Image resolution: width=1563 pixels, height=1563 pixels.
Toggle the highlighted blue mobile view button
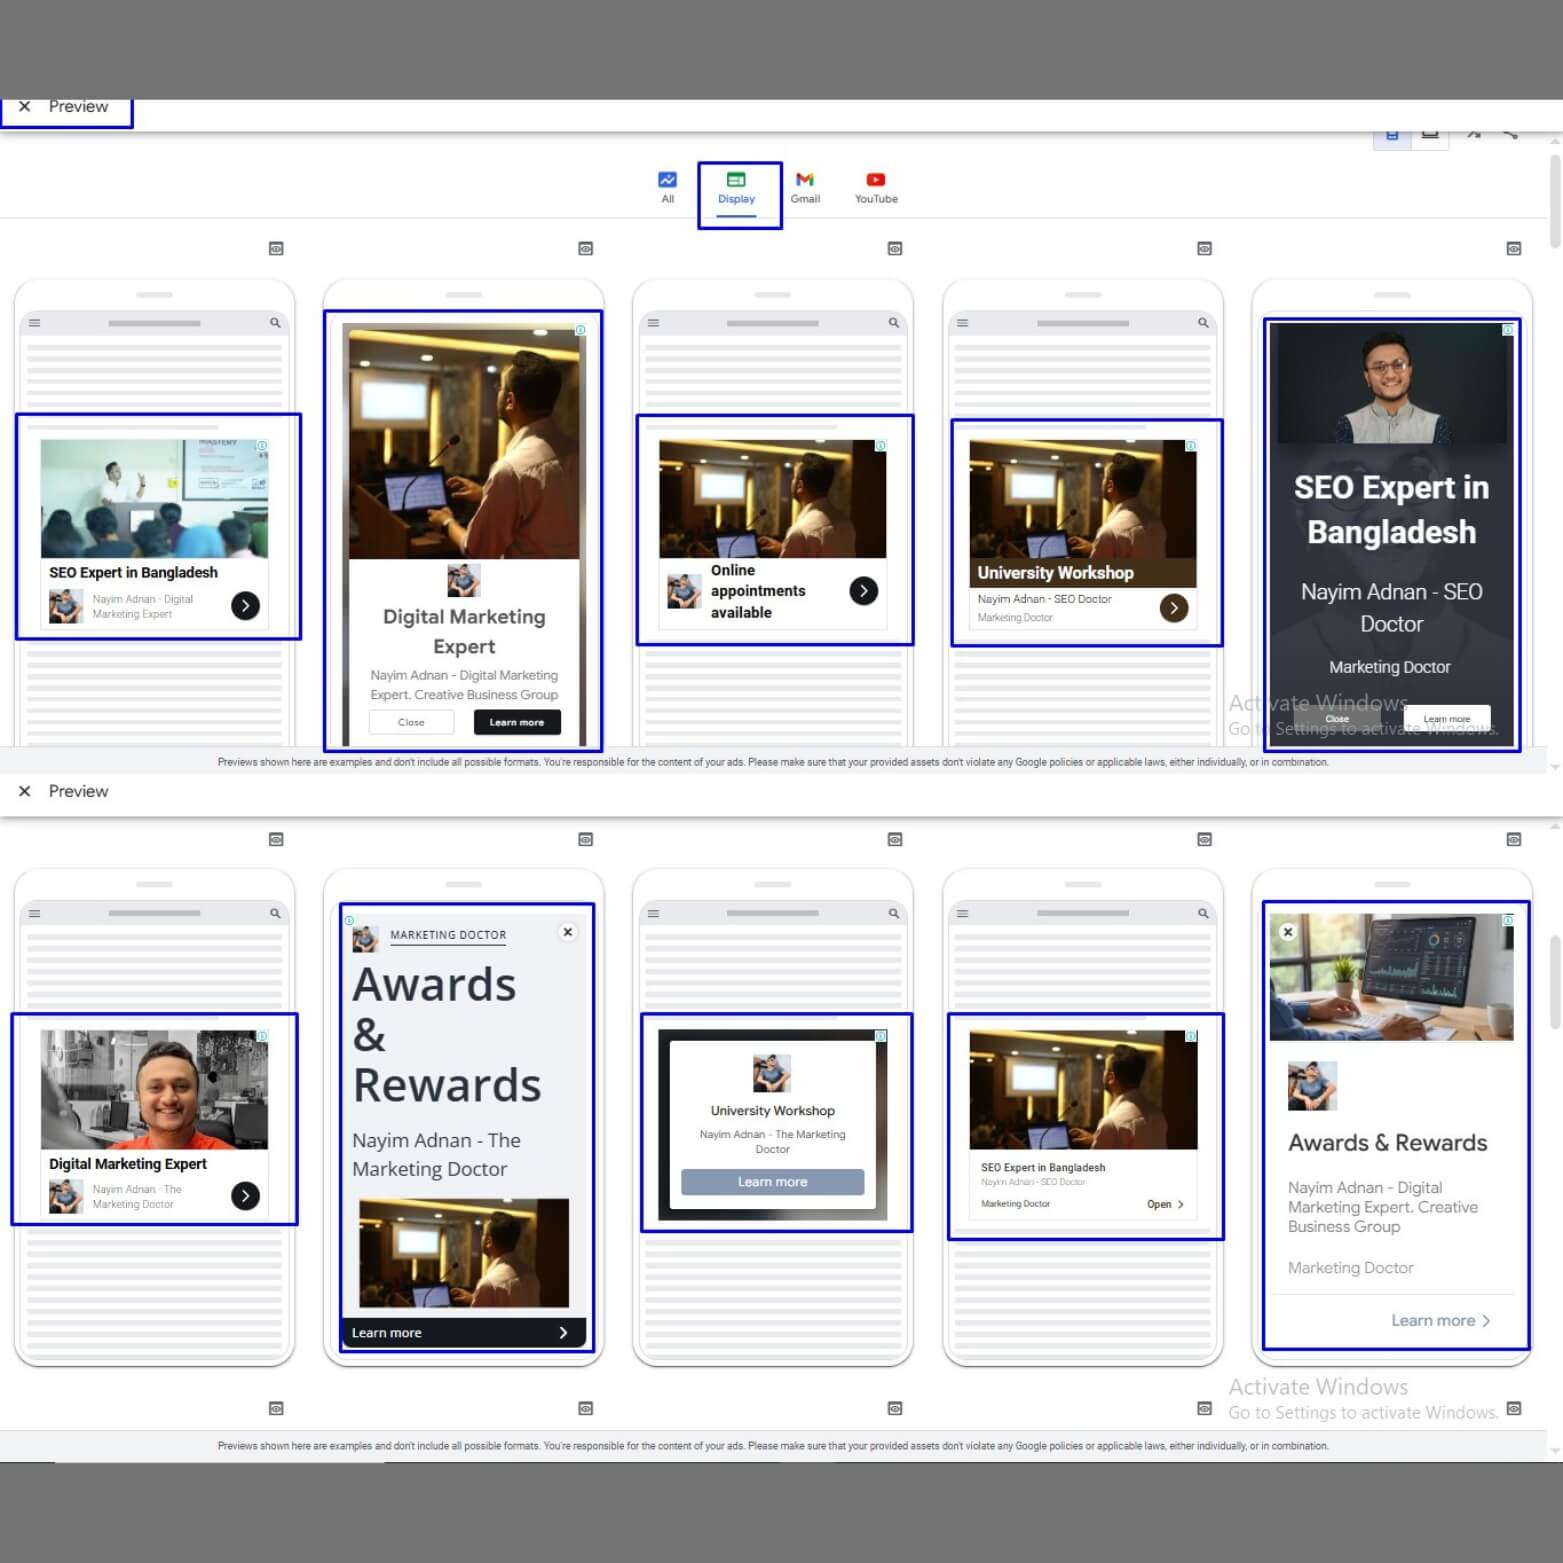tap(1392, 135)
